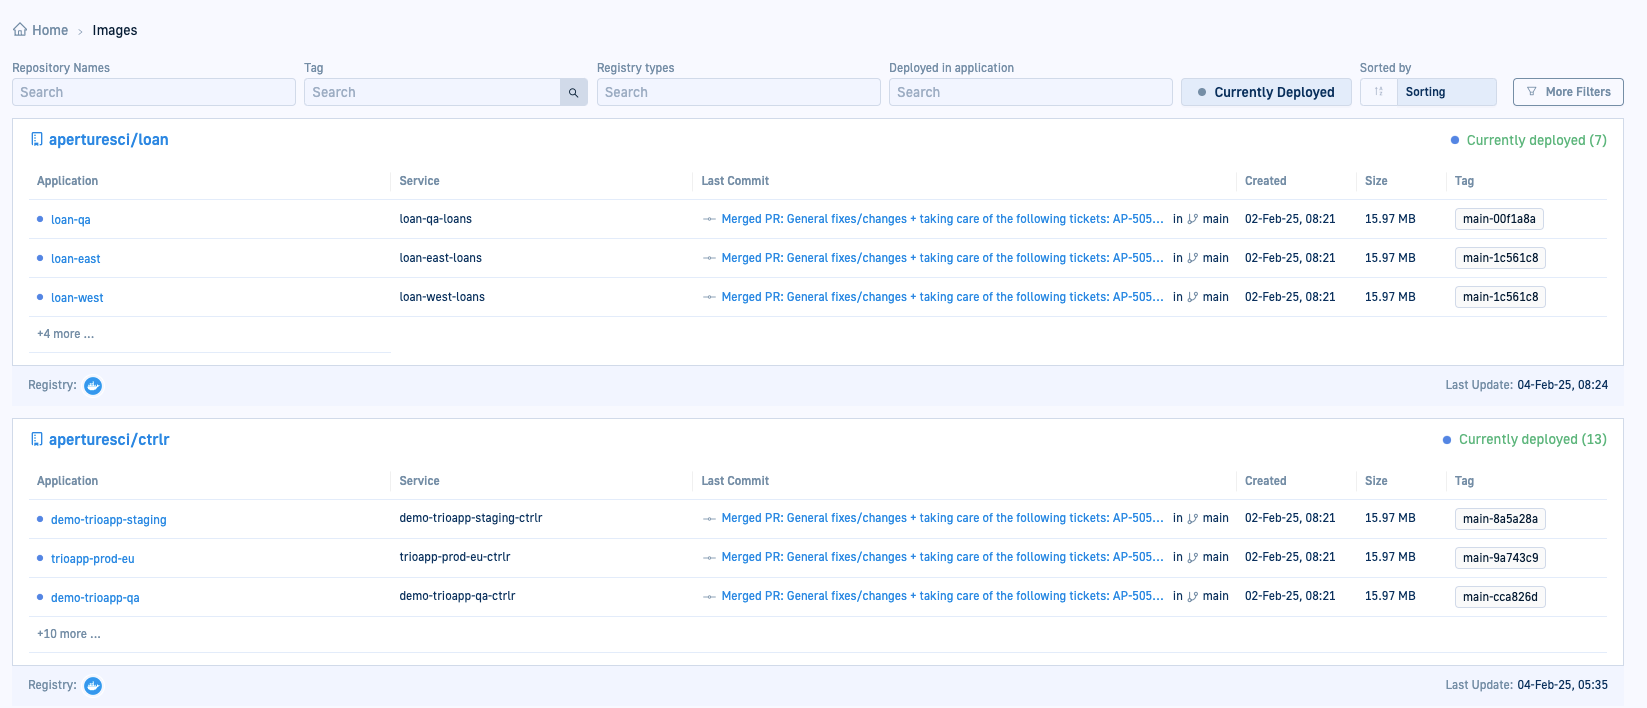Toggle the Currently Deployed filter
Screen dimensions: 1647x708
click(1265, 92)
